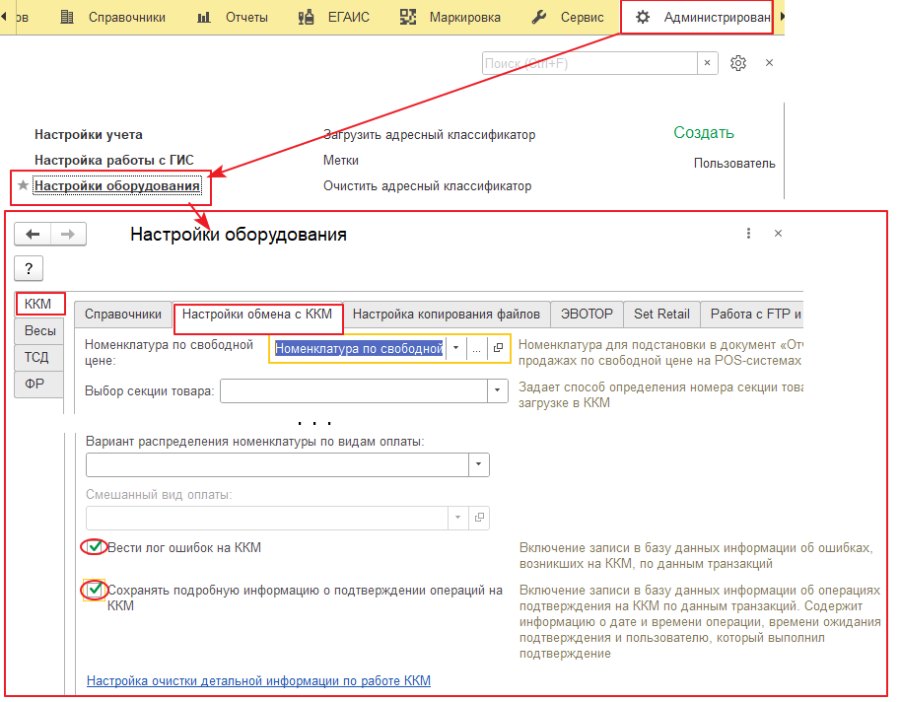The image size is (900, 702).
Task: Open the Сервис menu section
Action: coord(567,17)
